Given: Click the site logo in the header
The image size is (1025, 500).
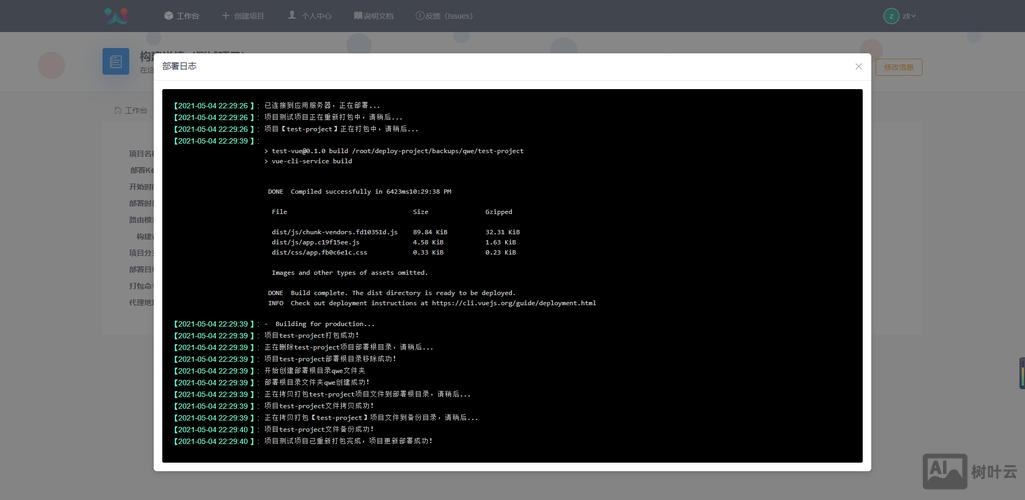Looking at the screenshot, I should [116, 16].
